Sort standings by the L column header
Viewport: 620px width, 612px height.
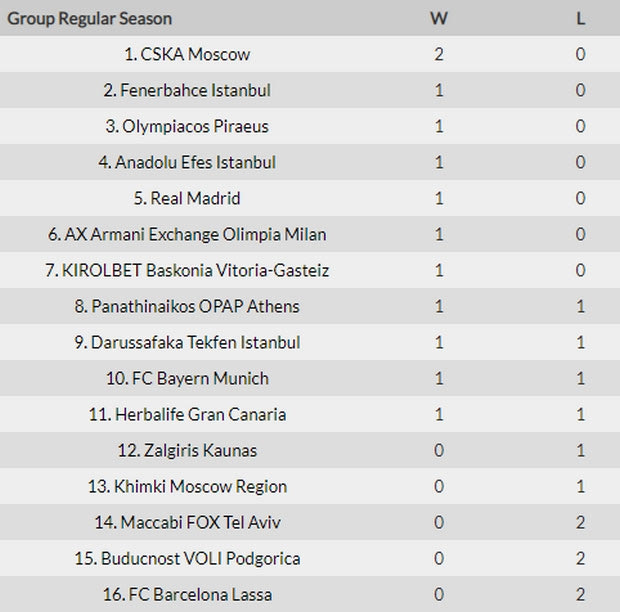[x=580, y=19]
